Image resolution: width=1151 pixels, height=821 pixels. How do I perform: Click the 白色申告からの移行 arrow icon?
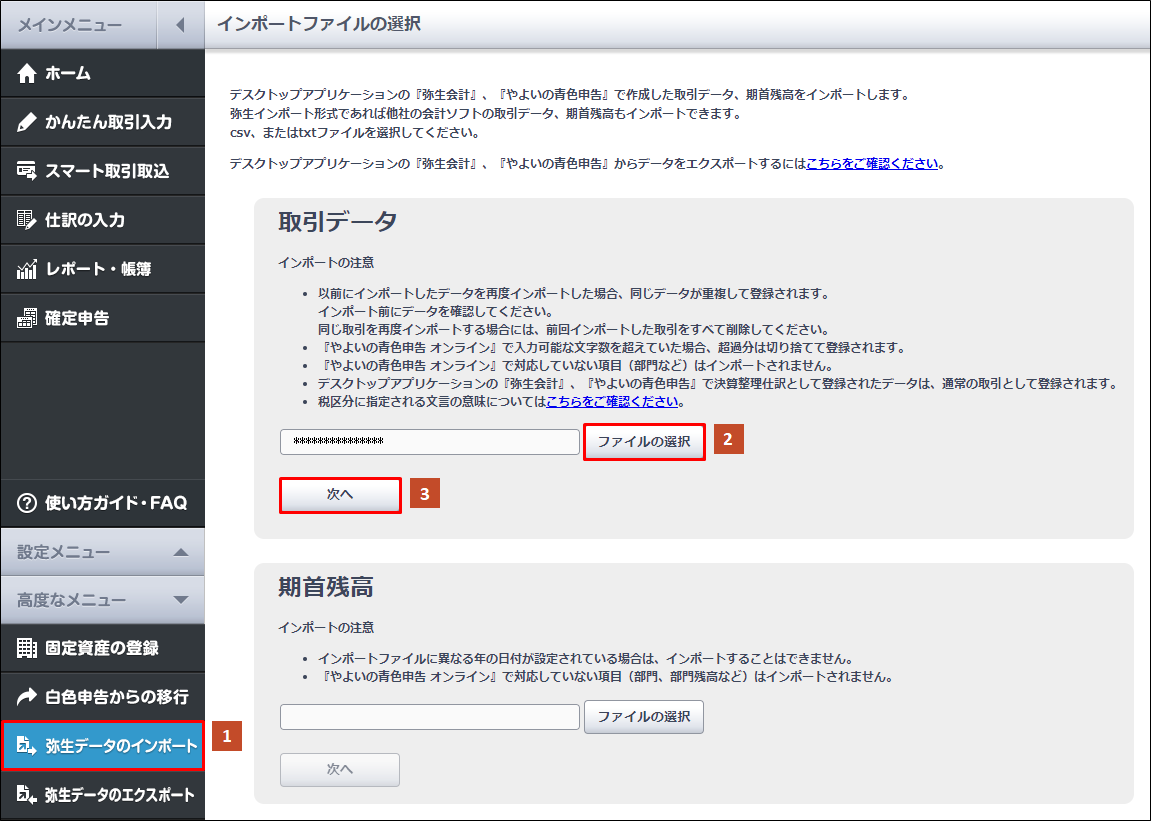26,696
